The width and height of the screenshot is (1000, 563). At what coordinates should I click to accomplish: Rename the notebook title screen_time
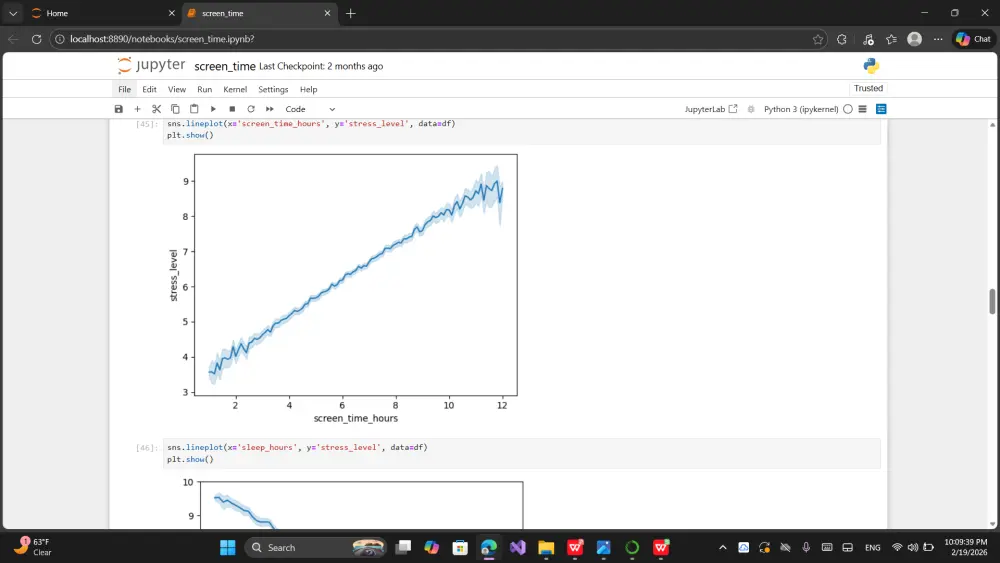(x=224, y=66)
